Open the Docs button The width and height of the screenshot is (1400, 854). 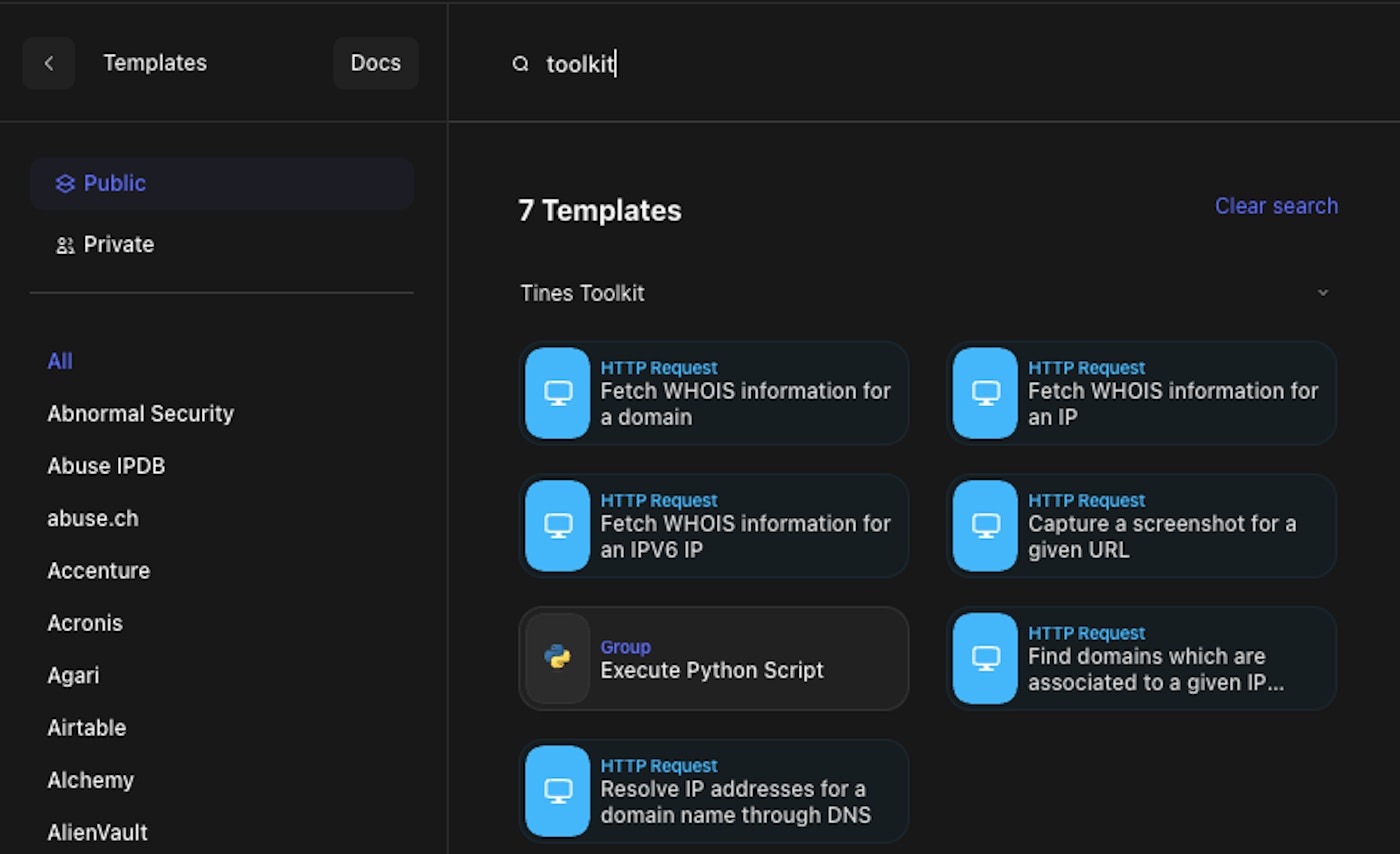coord(375,63)
